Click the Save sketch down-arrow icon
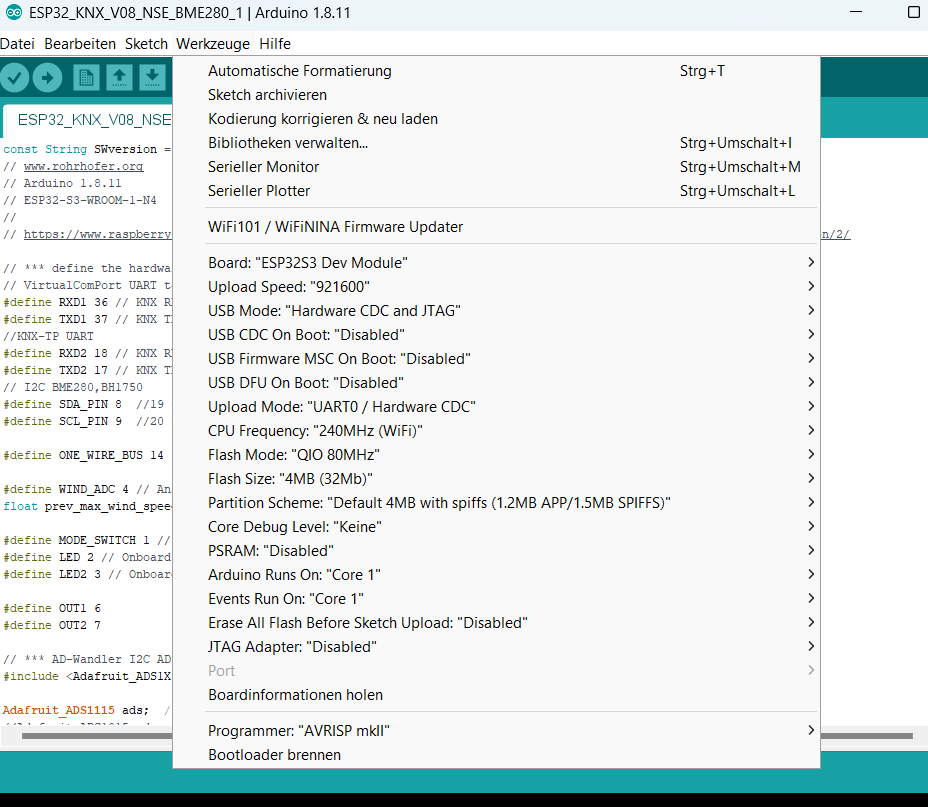The height and width of the screenshot is (807, 928). point(152,78)
